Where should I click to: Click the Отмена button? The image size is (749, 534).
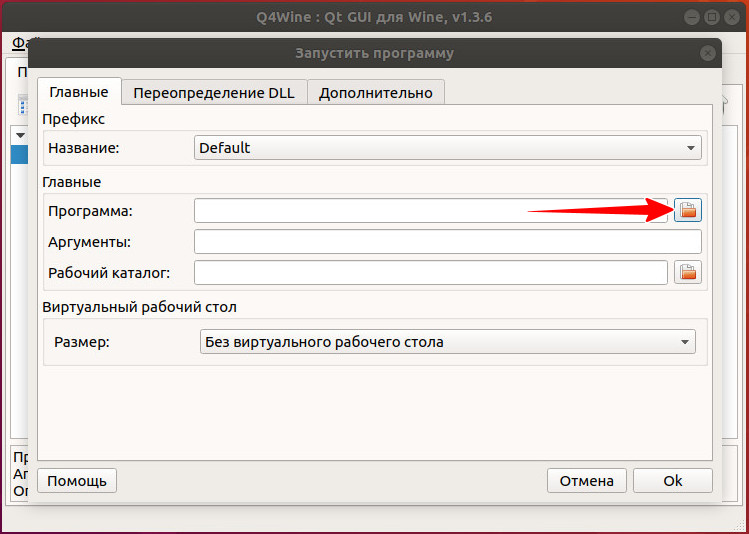pos(587,481)
